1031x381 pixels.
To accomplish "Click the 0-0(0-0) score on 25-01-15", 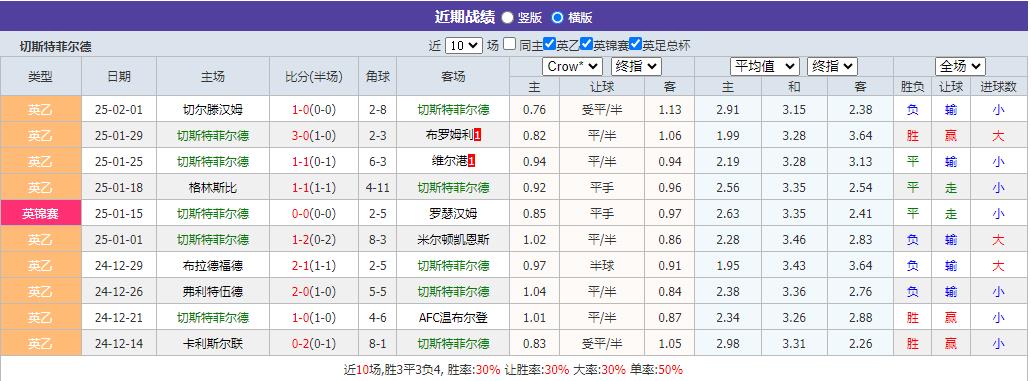I will coord(314,214).
